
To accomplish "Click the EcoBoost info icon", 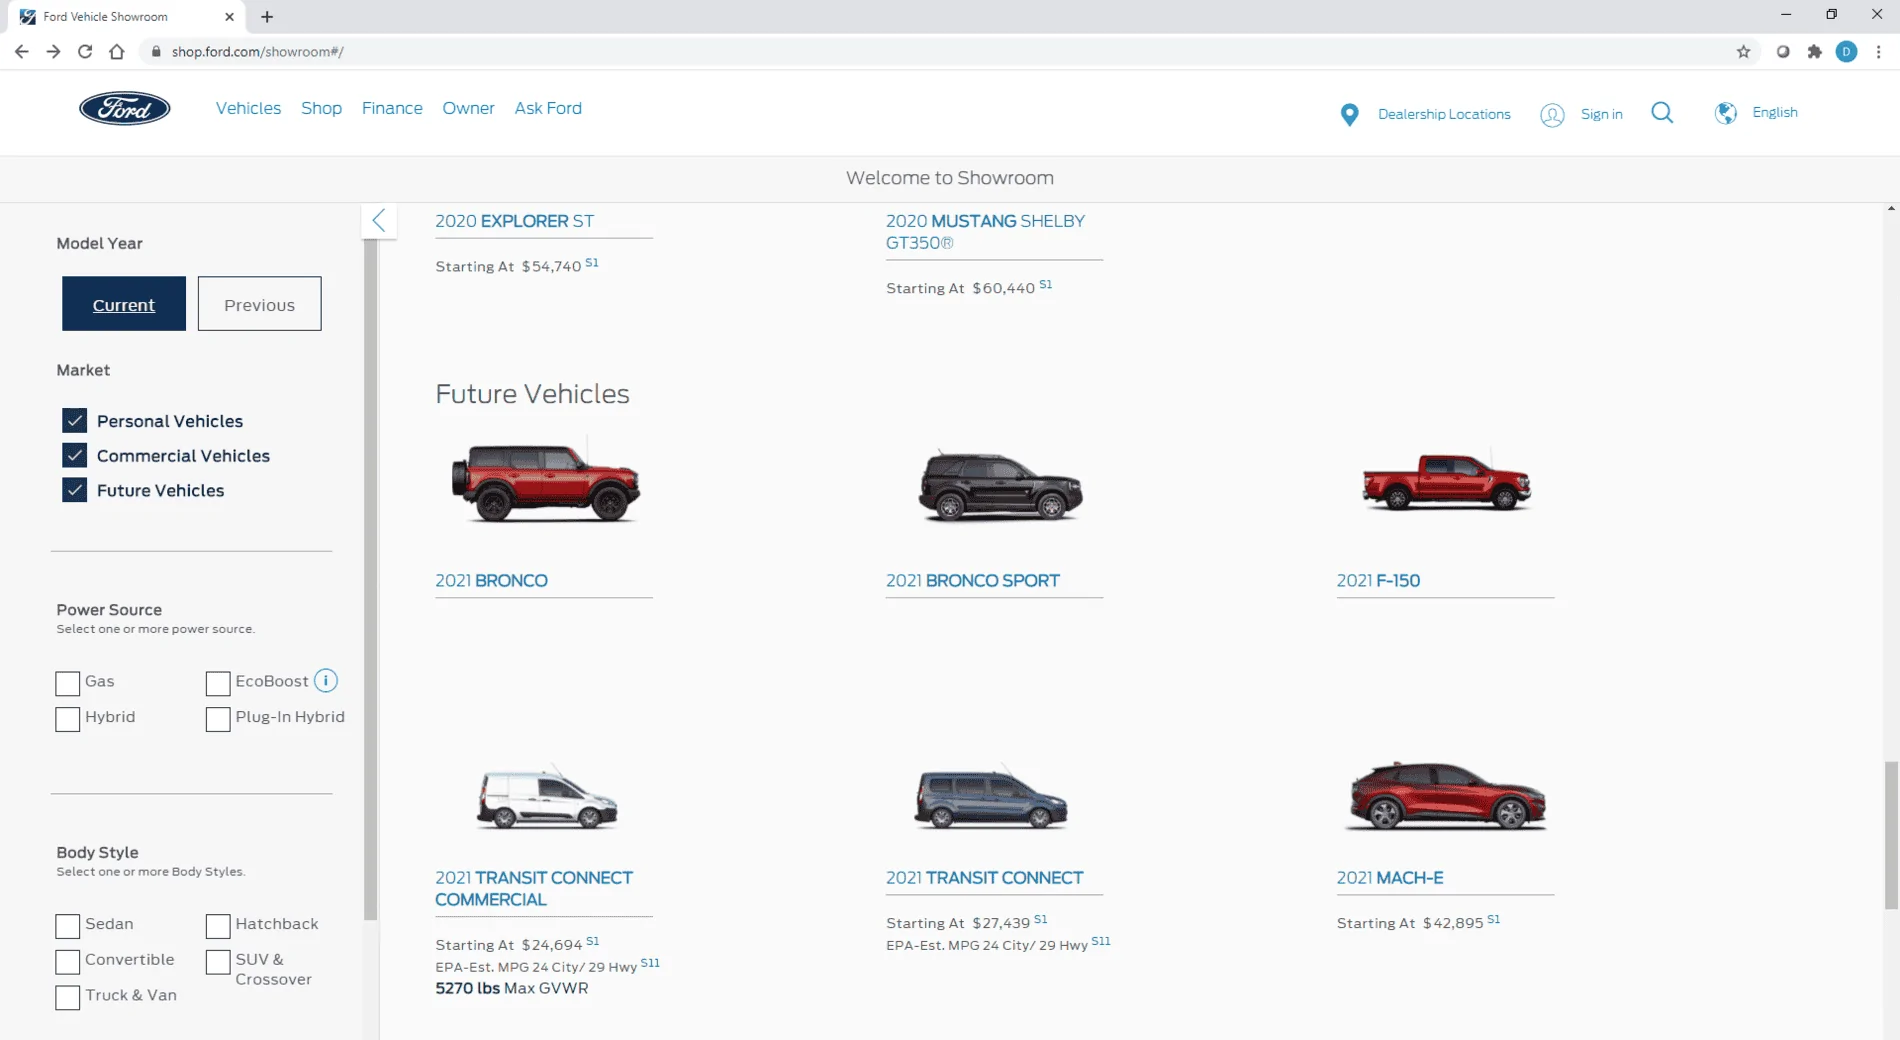I will [325, 681].
